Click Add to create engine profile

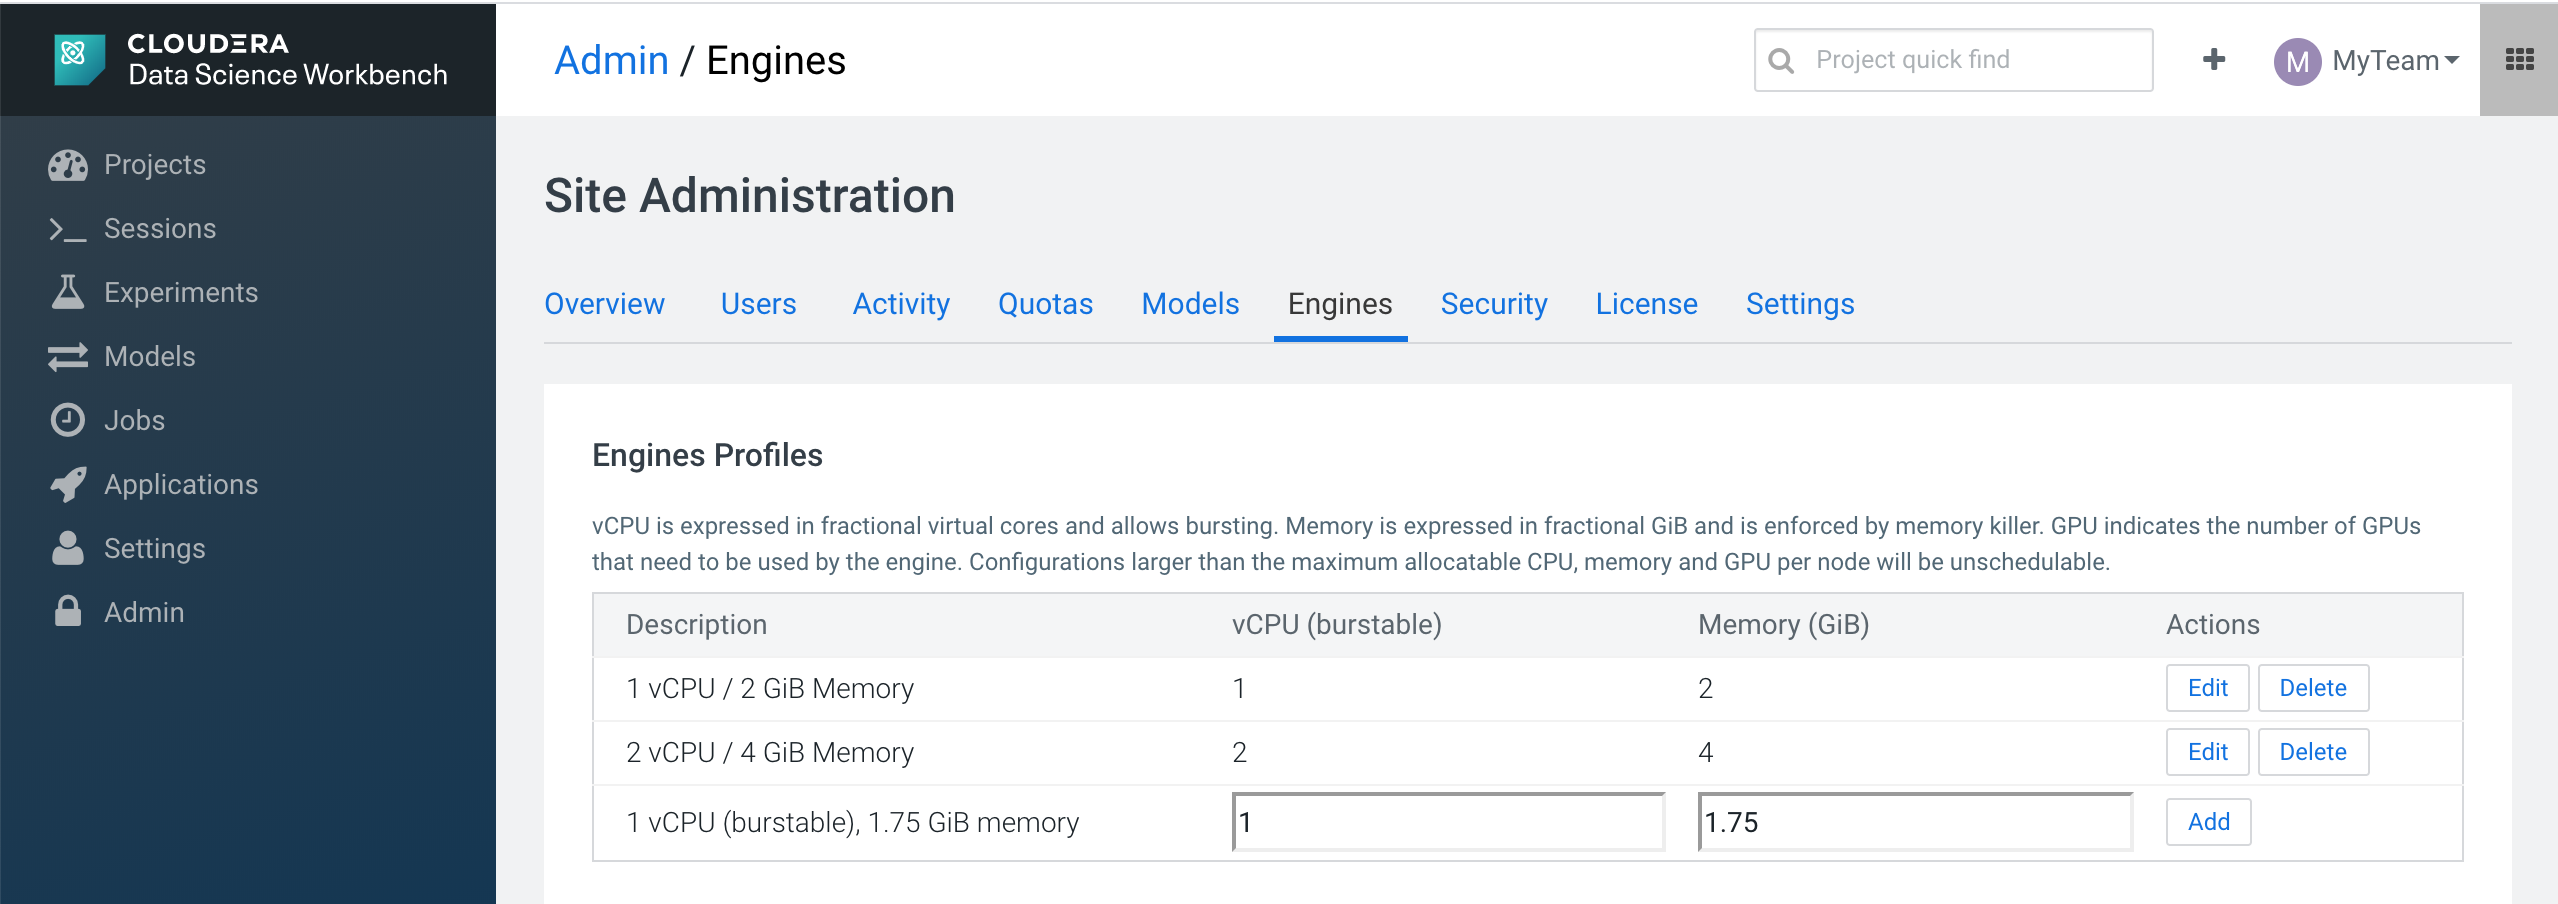point(2208,822)
